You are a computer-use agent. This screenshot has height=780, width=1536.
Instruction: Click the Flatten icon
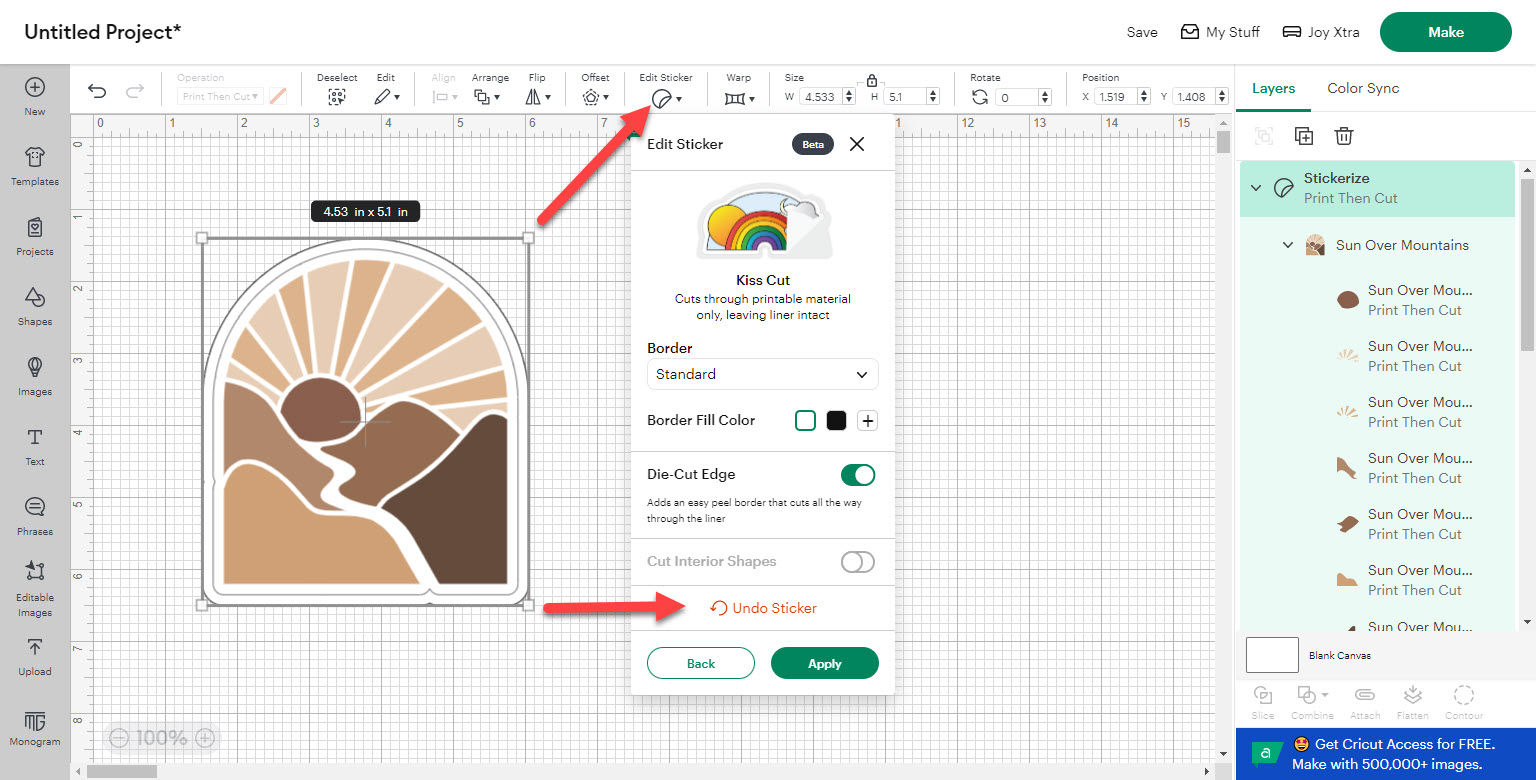pos(1413,694)
